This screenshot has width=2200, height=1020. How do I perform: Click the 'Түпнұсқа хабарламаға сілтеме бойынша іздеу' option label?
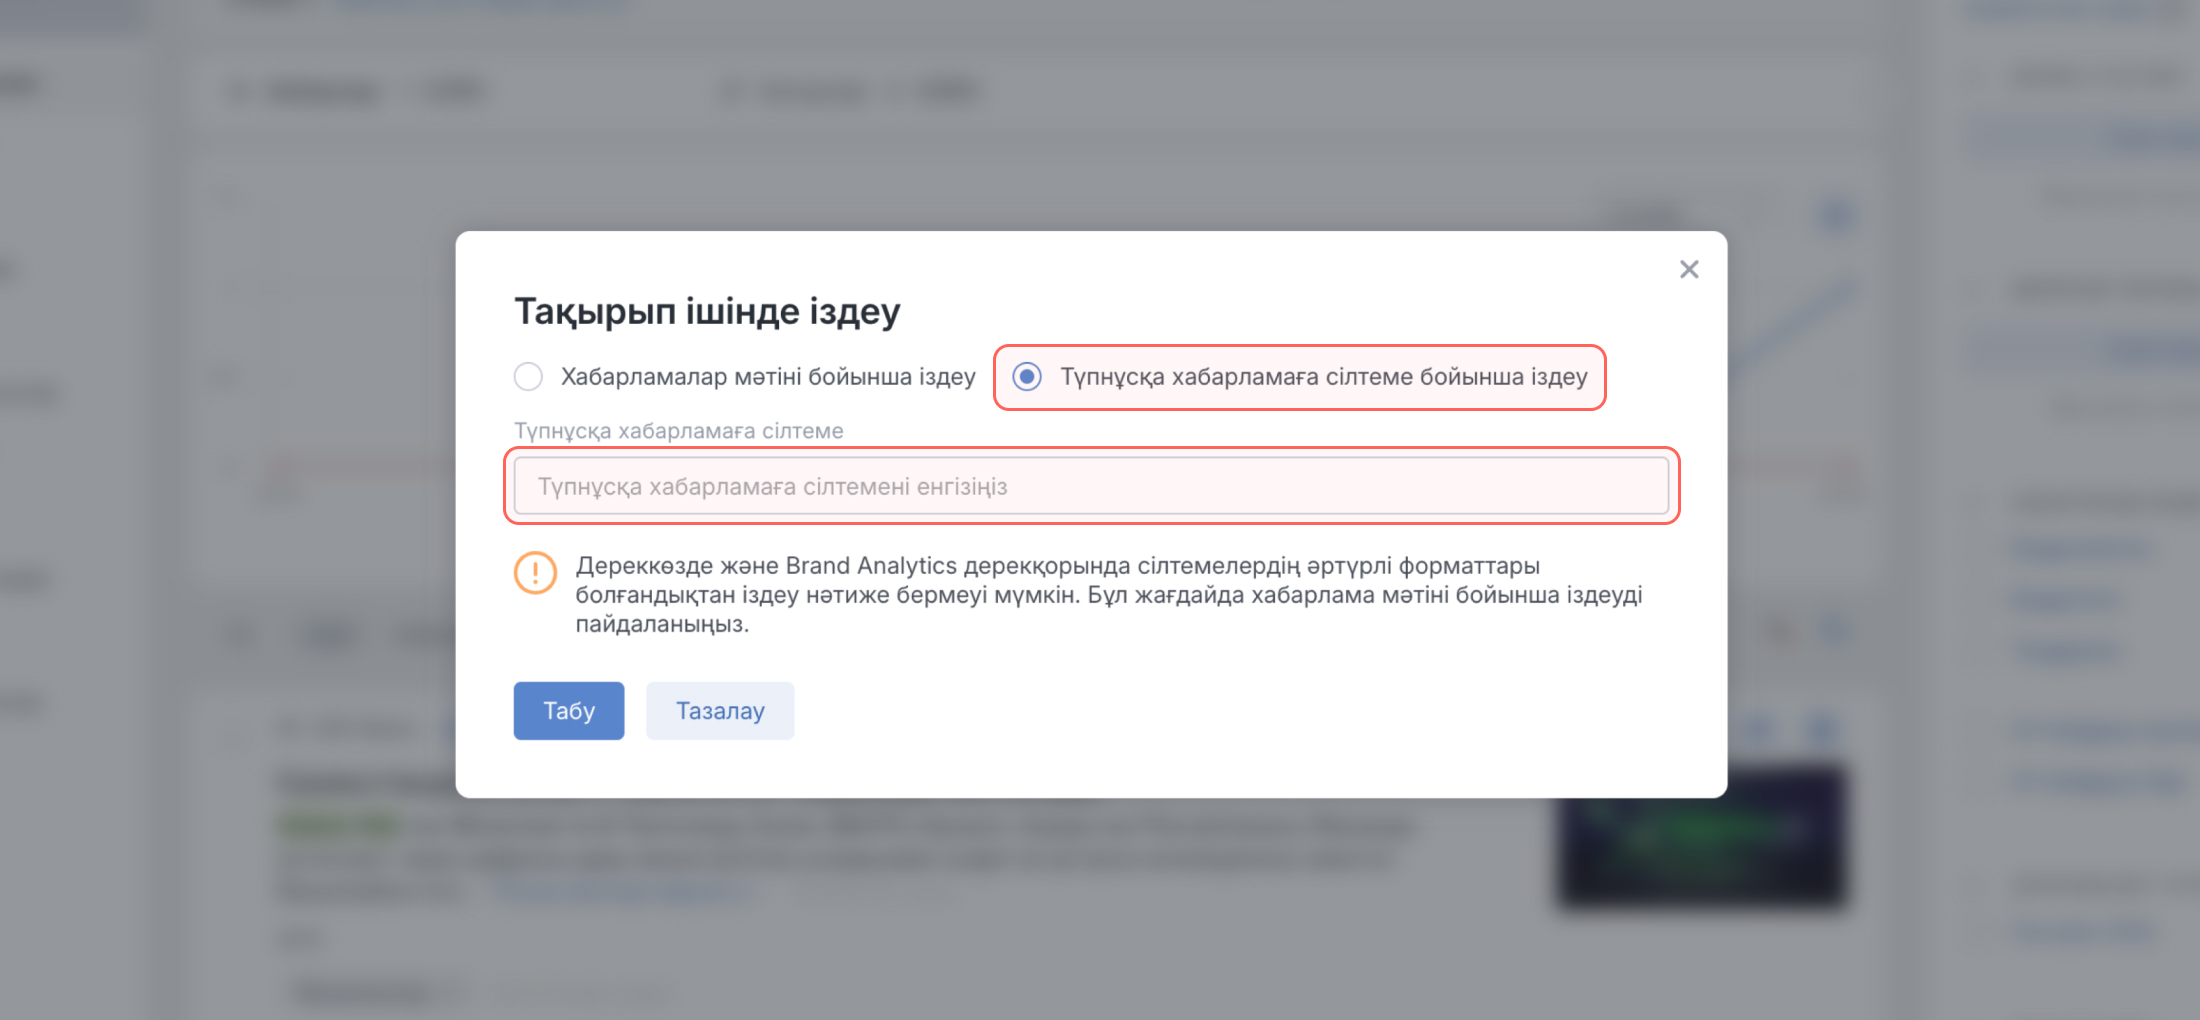click(1323, 377)
